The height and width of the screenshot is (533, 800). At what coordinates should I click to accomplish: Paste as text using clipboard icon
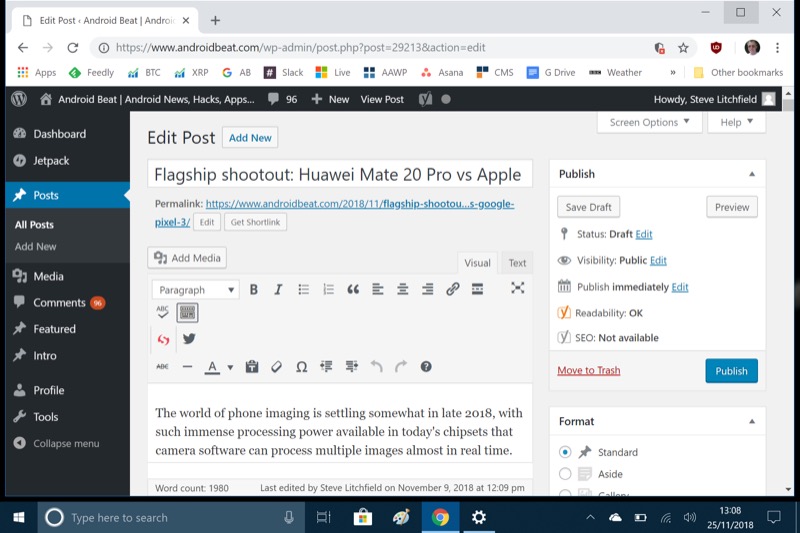coord(252,366)
